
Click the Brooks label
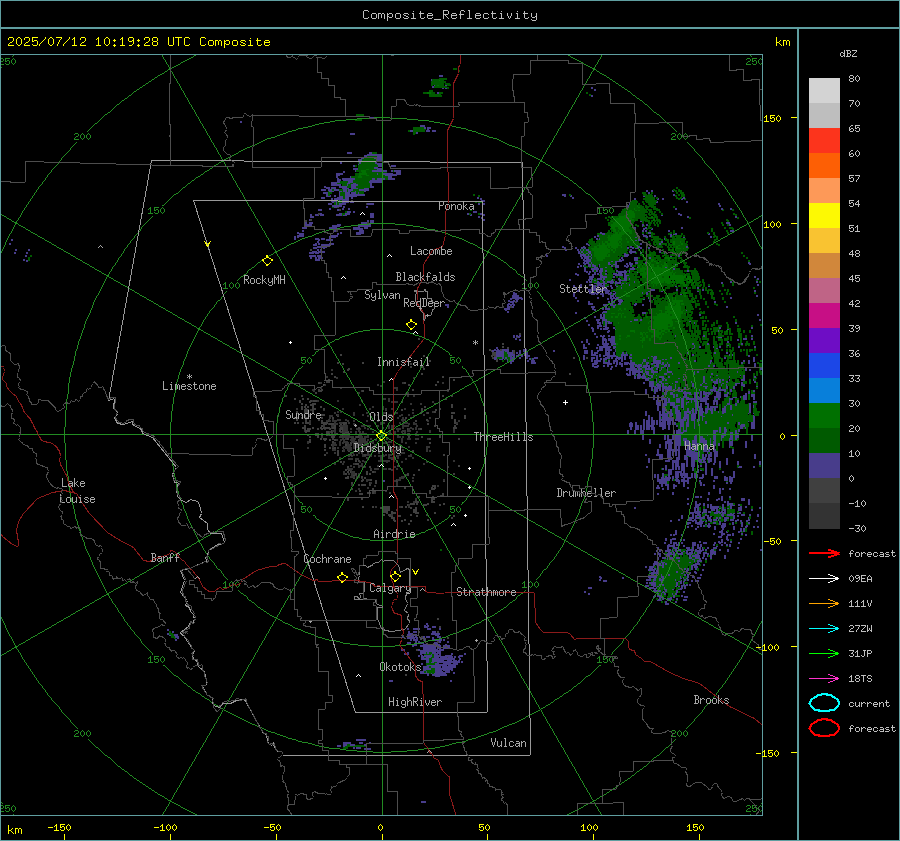711,700
